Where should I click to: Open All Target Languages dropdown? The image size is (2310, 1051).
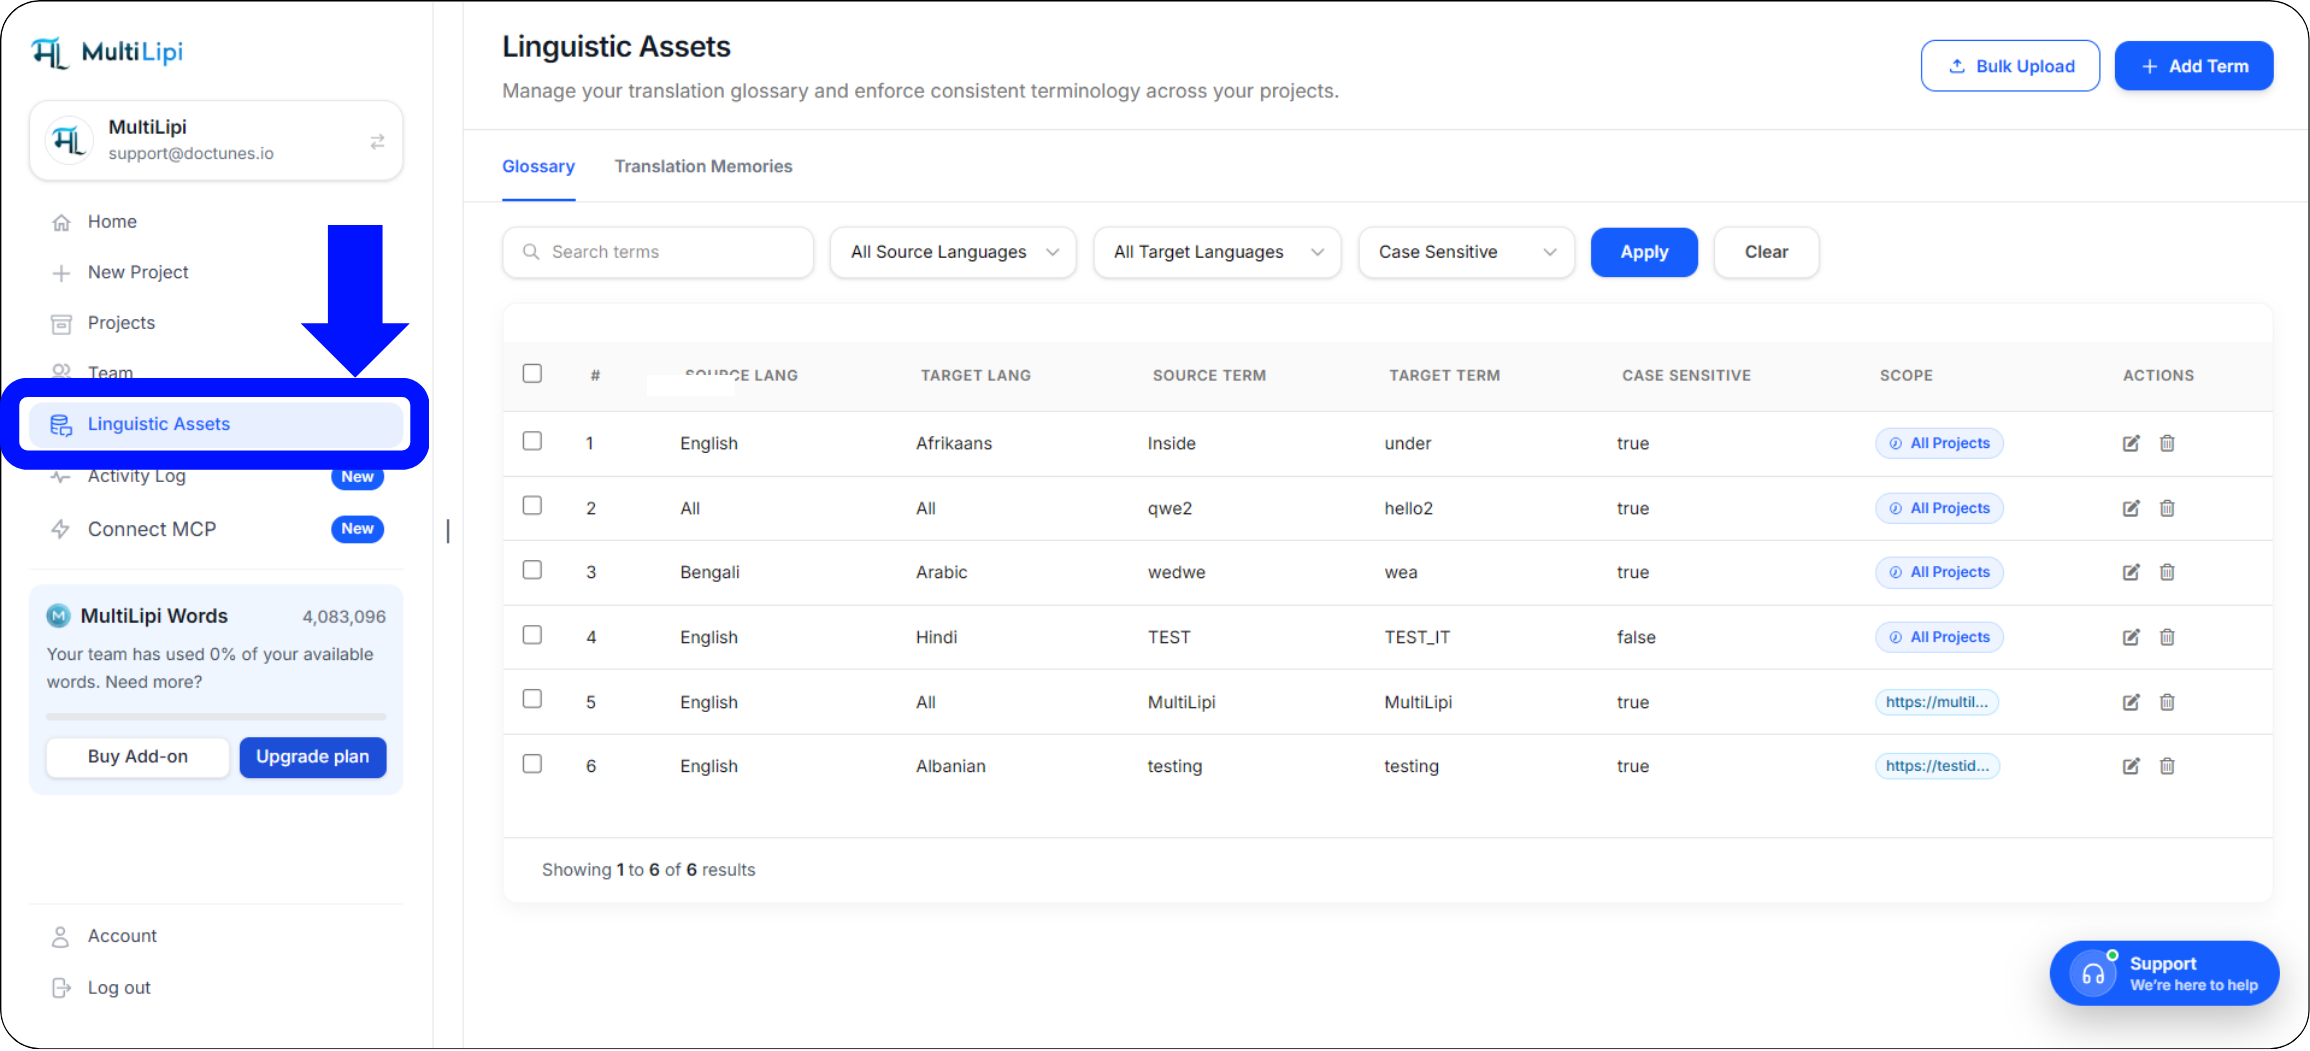tap(1217, 252)
